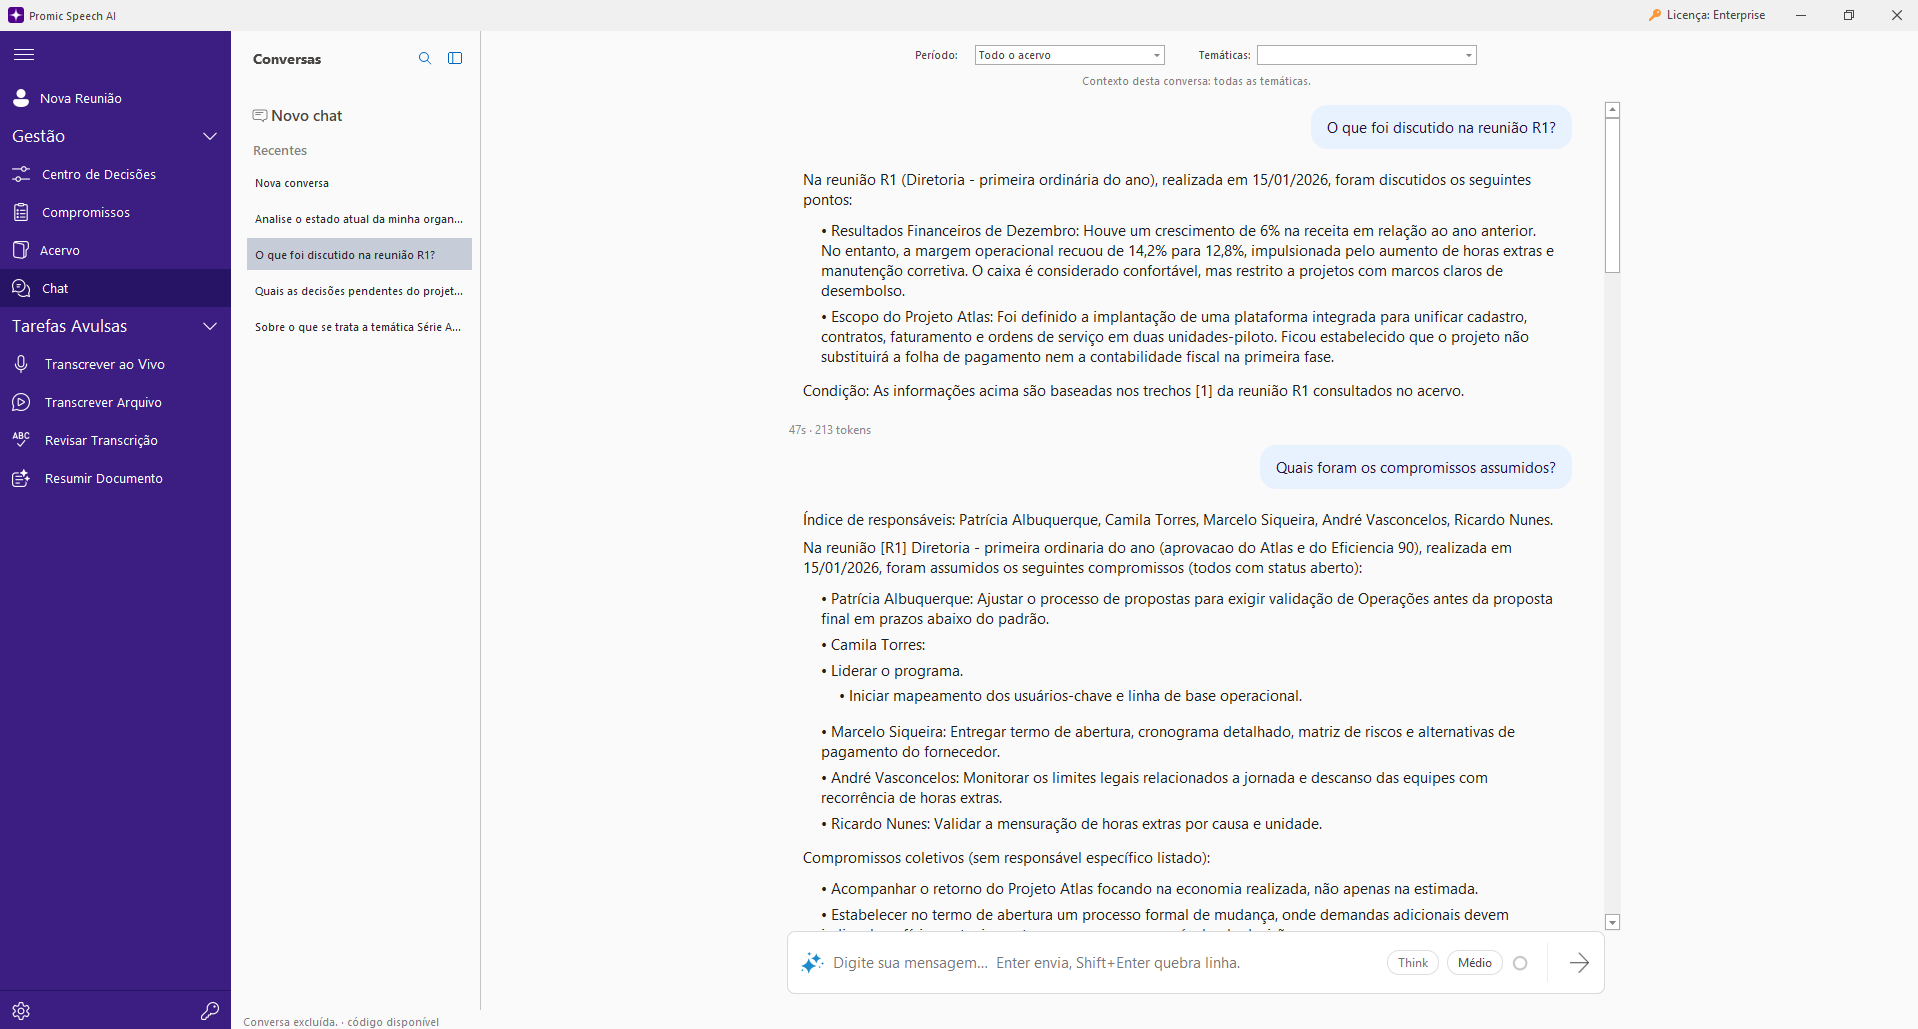The height and width of the screenshot is (1029, 1918).
Task: Open the Temáticas dropdown
Action: [1367, 55]
